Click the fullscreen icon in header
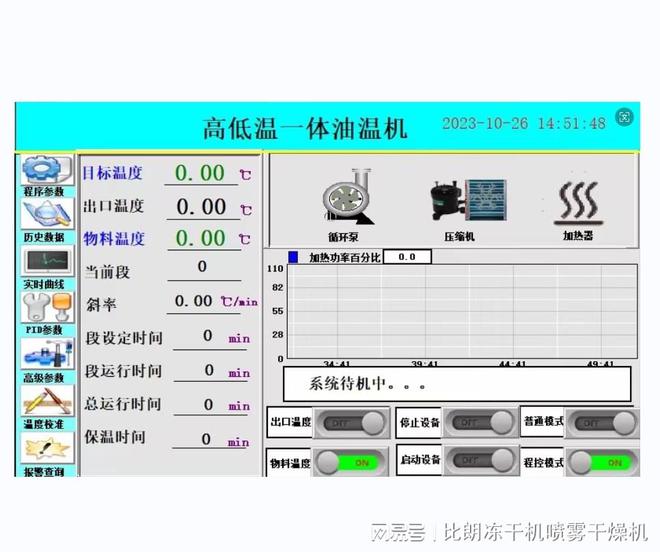Image resolution: width=660 pixels, height=552 pixels. pos(624,117)
